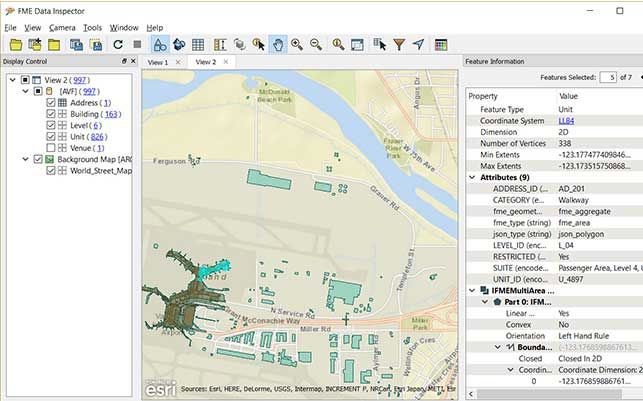Float the Display Control panel

(124, 61)
